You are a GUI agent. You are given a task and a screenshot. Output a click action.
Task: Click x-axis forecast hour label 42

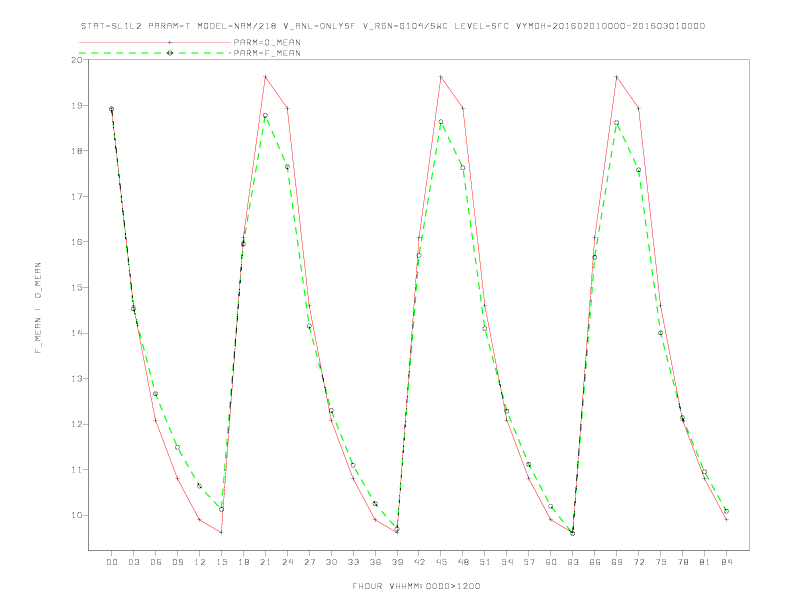[419, 562]
